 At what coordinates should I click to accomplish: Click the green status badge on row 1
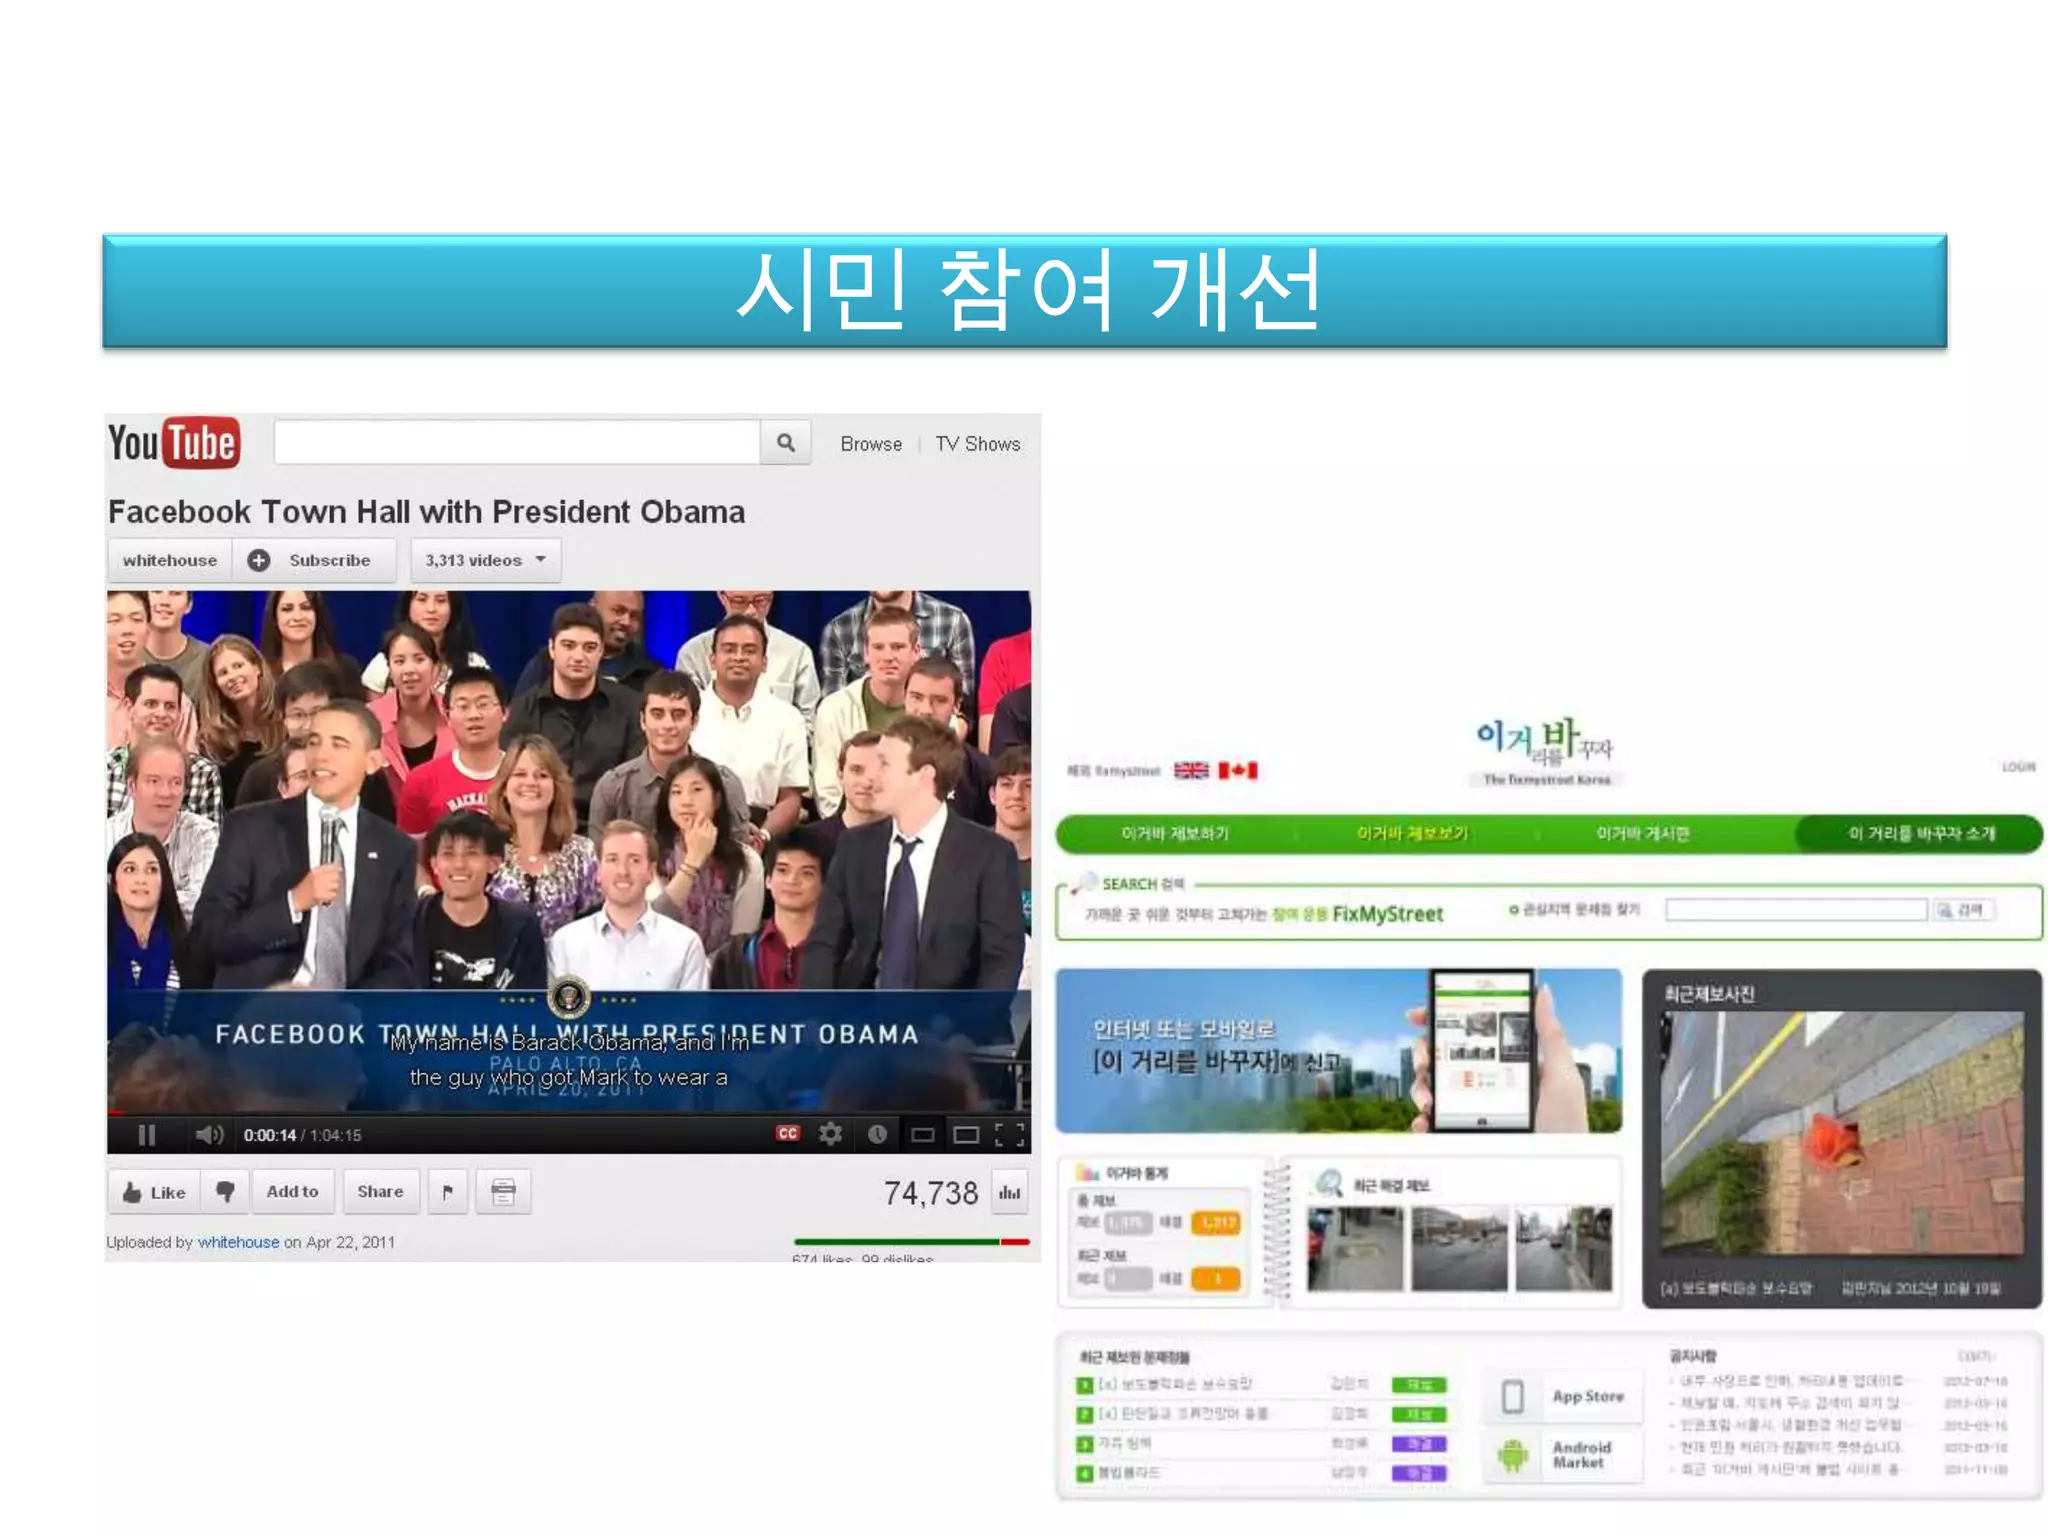pos(1419,1385)
